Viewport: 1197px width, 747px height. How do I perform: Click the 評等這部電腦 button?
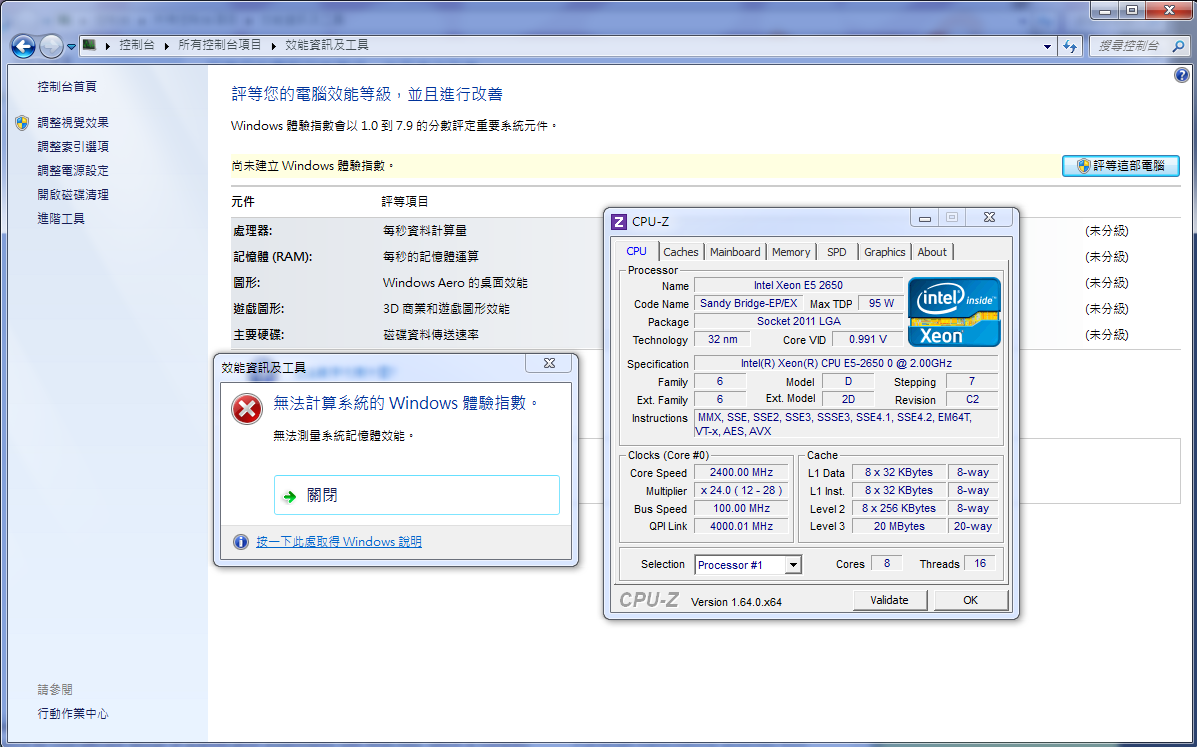point(1121,166)
